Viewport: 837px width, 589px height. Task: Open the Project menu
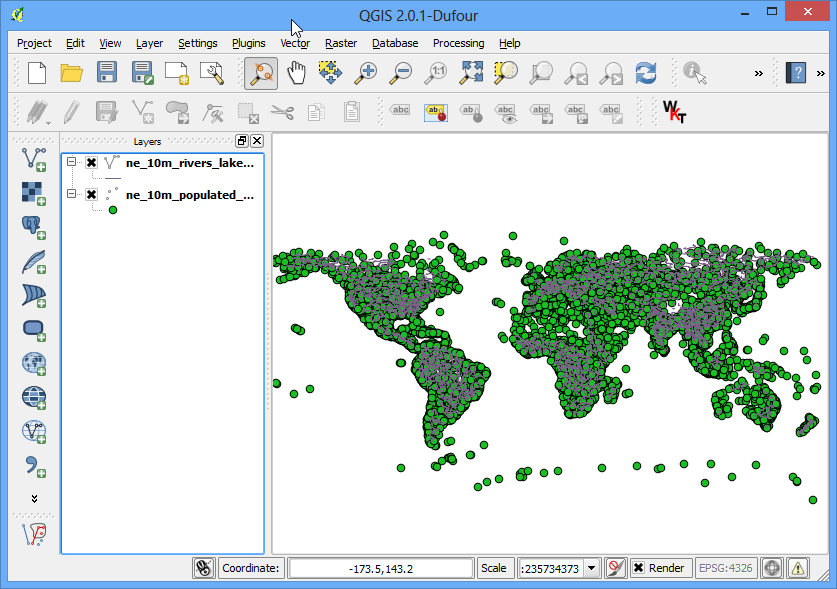[x=34, y=43]
